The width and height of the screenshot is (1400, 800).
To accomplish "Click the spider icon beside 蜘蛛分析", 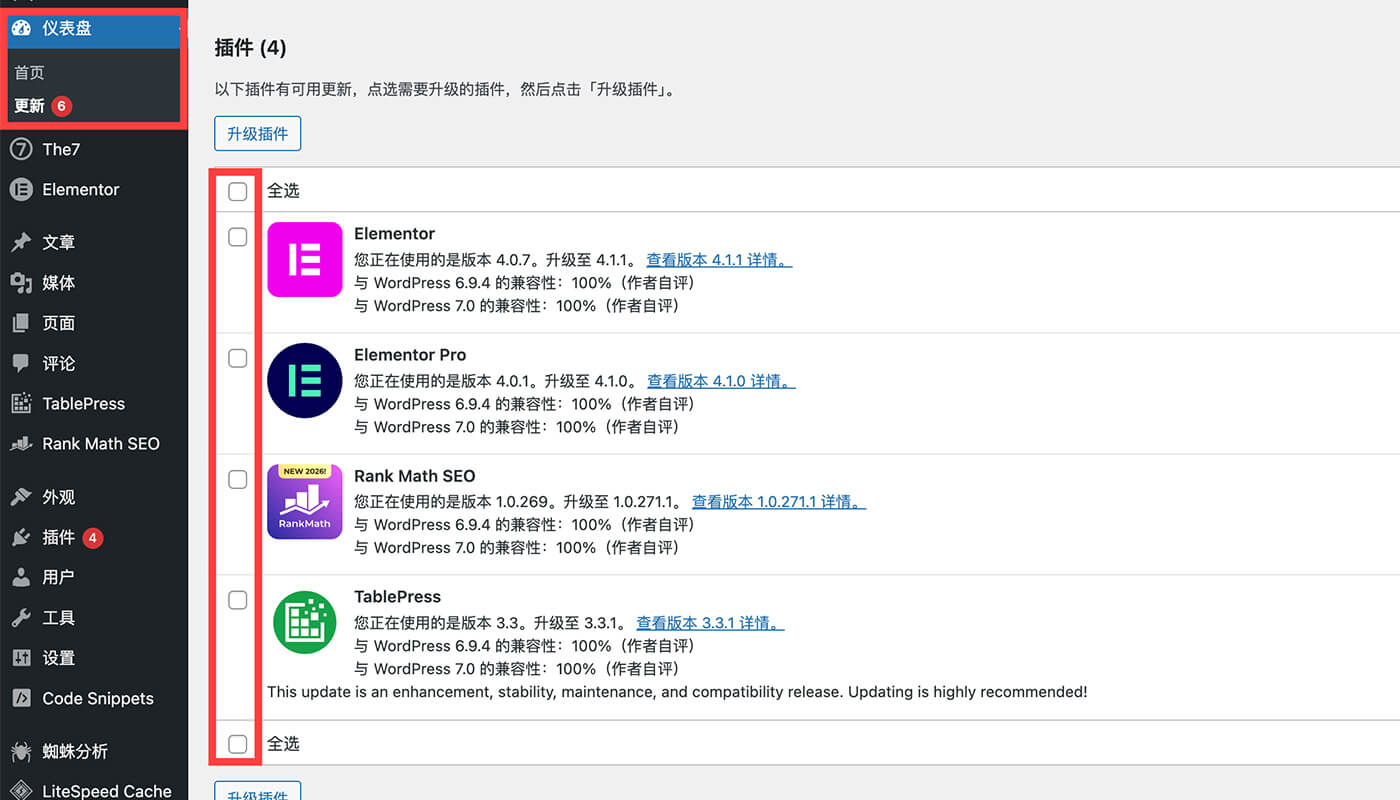I will click(21, 751).
